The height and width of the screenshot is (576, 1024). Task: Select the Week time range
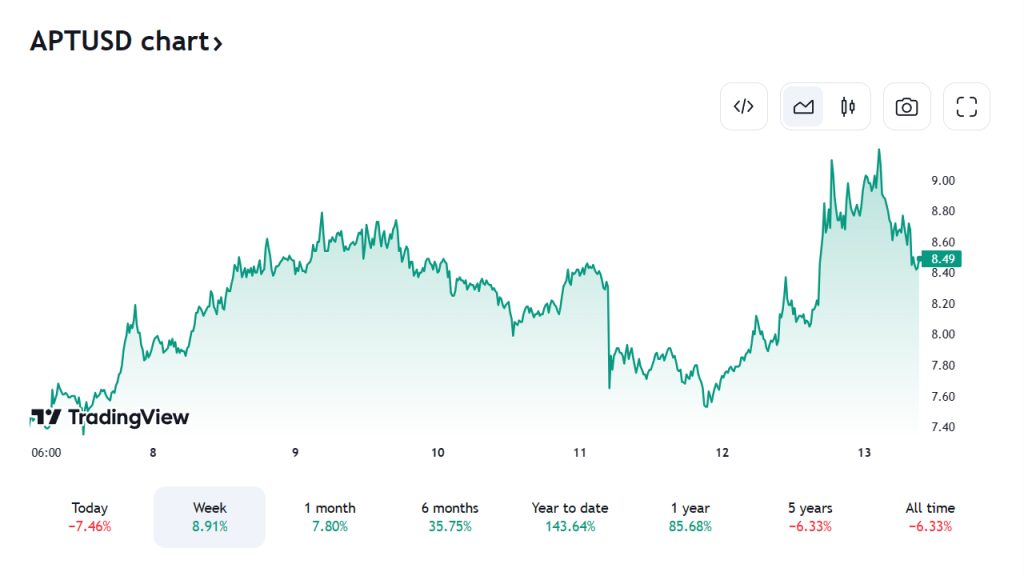coord(209,517)
